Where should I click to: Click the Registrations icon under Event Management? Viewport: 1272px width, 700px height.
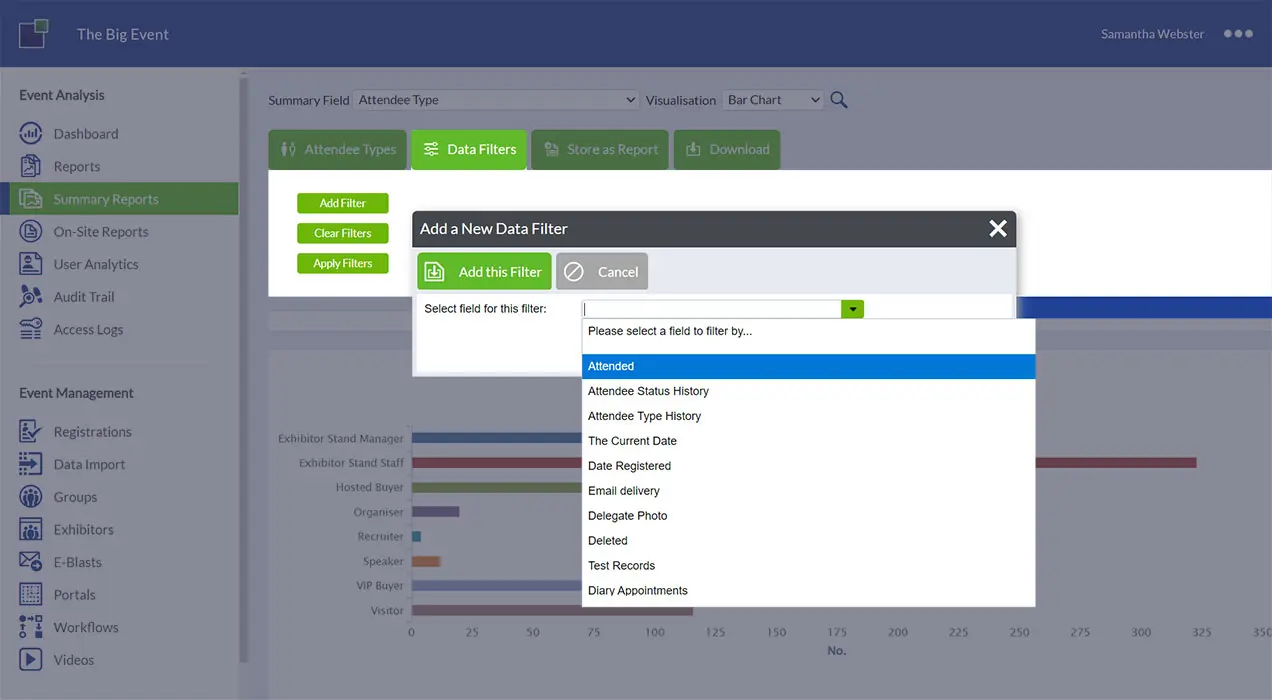(x=32, y=431)
